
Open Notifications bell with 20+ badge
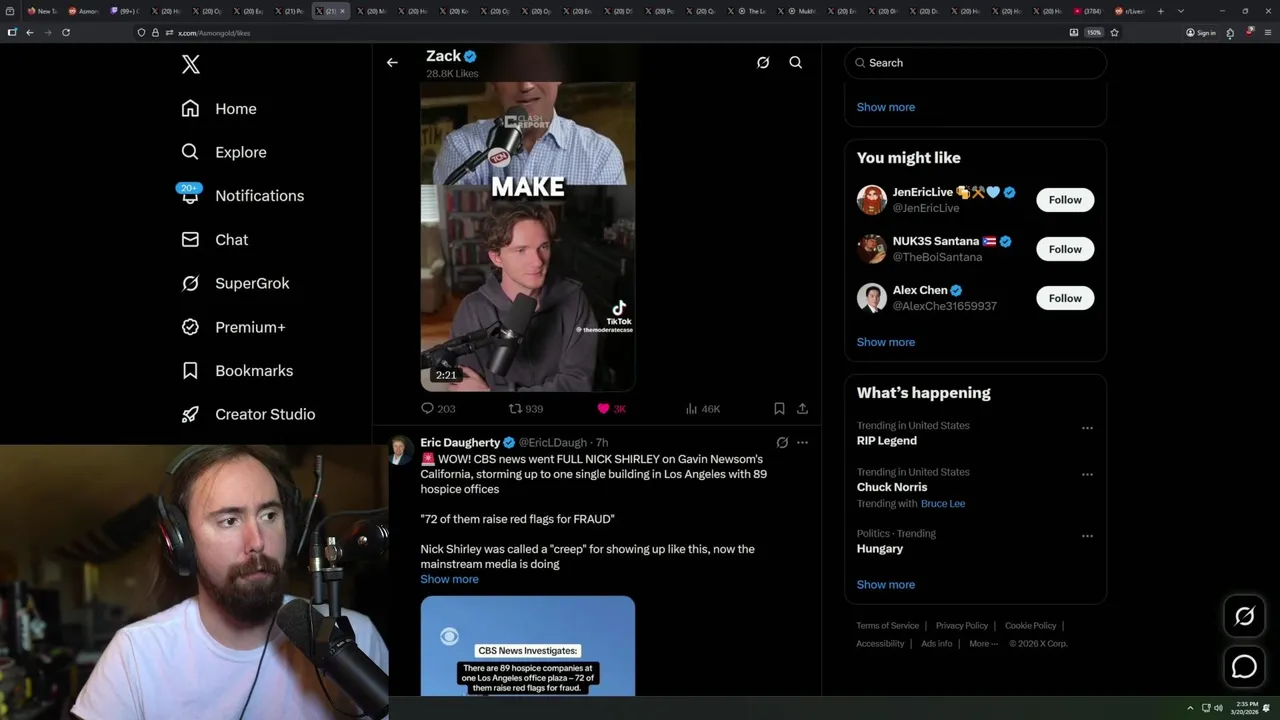(190, 194)
